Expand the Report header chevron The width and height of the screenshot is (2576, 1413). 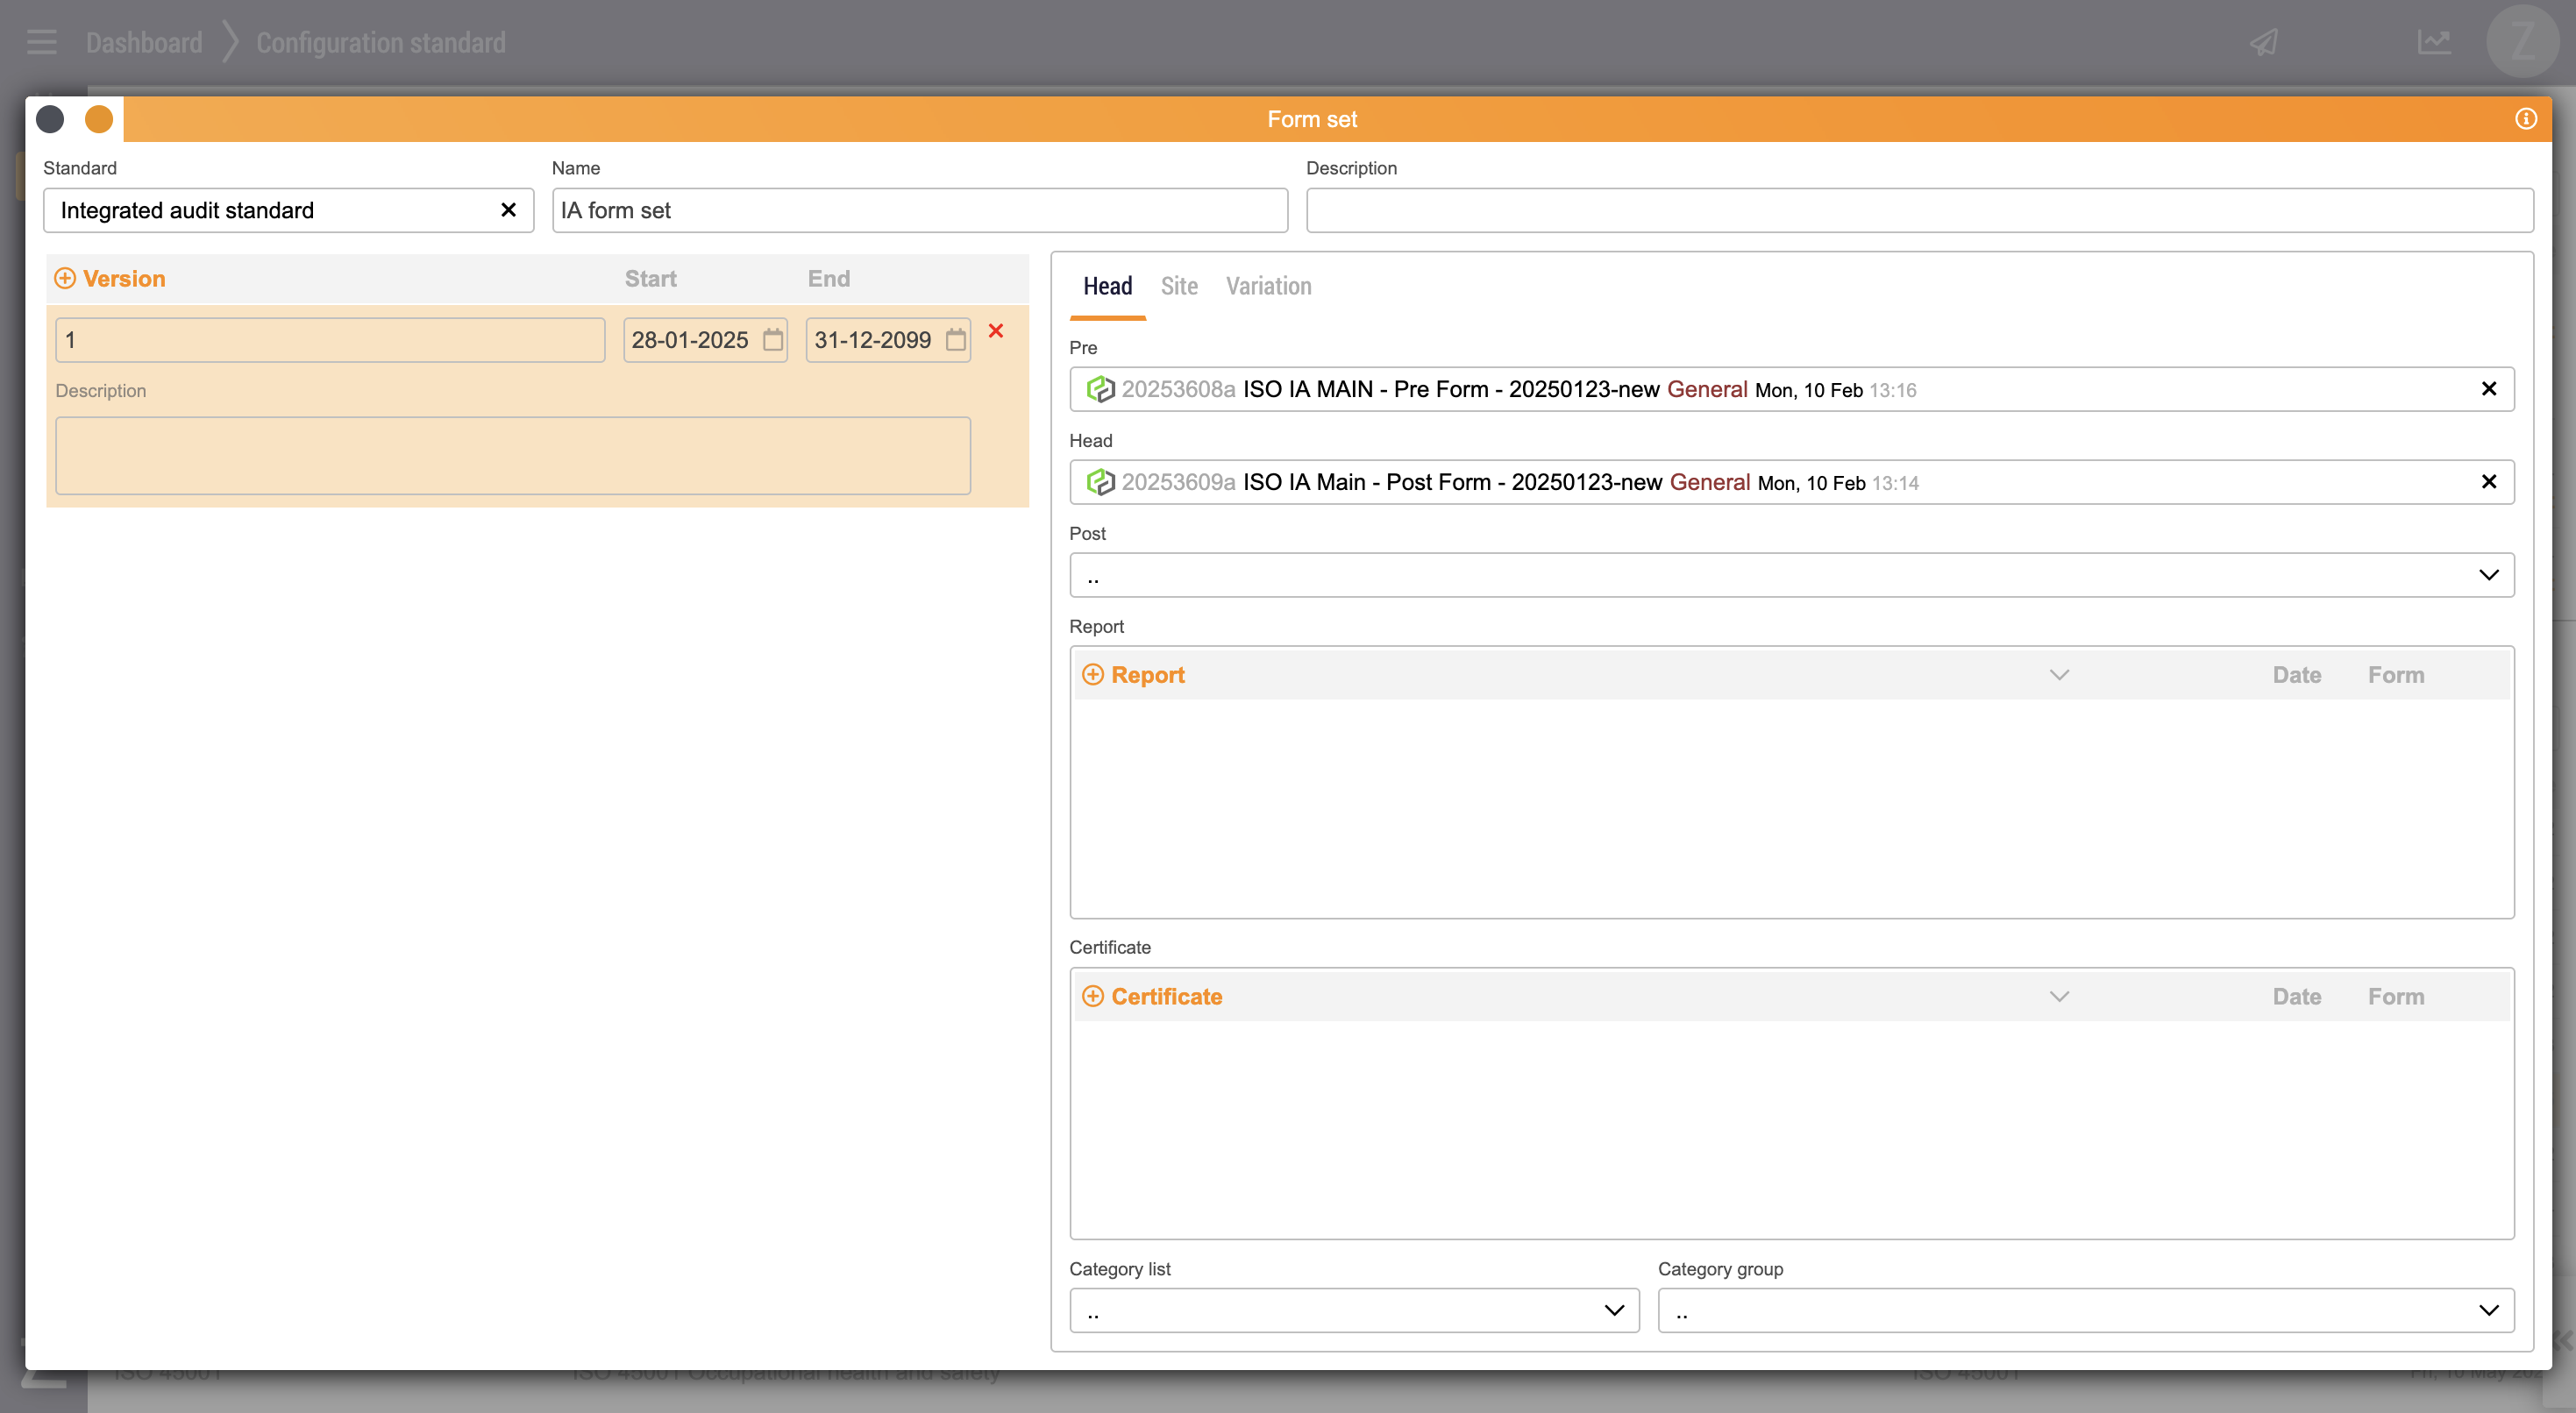point(2059,675)
